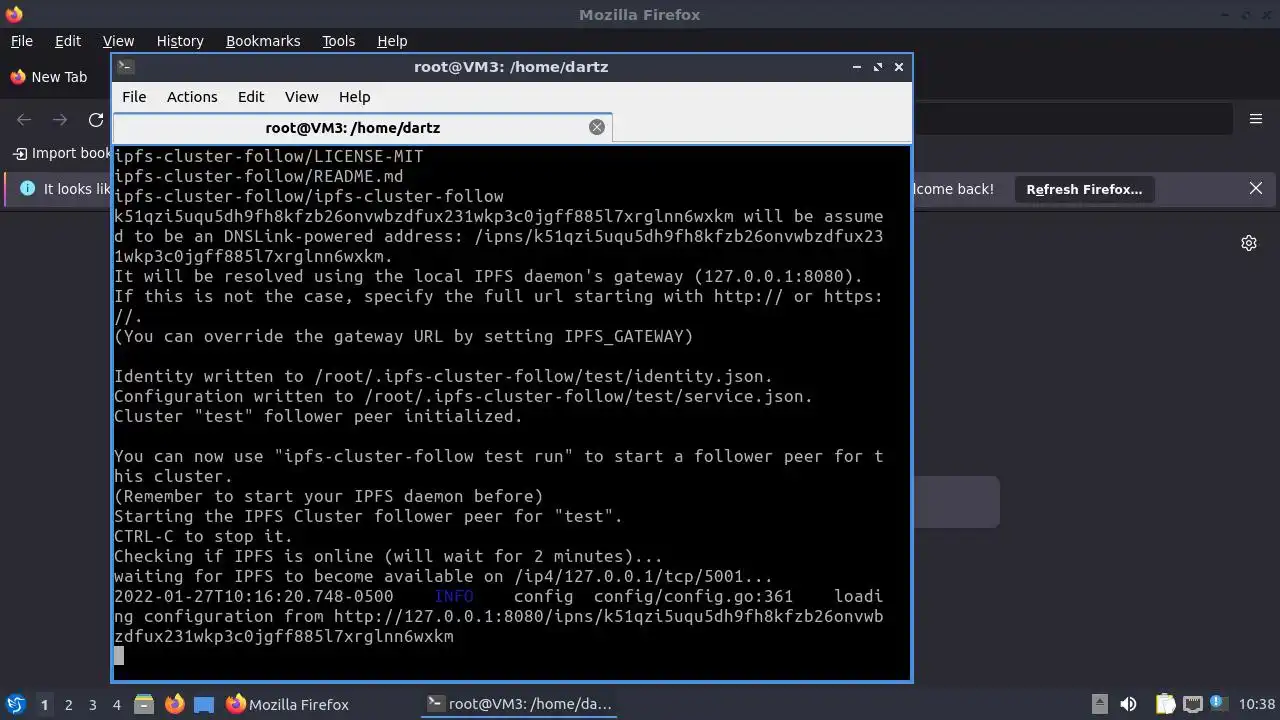Open new tab personalize gear settings
This screenshot has height=720, width=1280.
click(1249, 243)
